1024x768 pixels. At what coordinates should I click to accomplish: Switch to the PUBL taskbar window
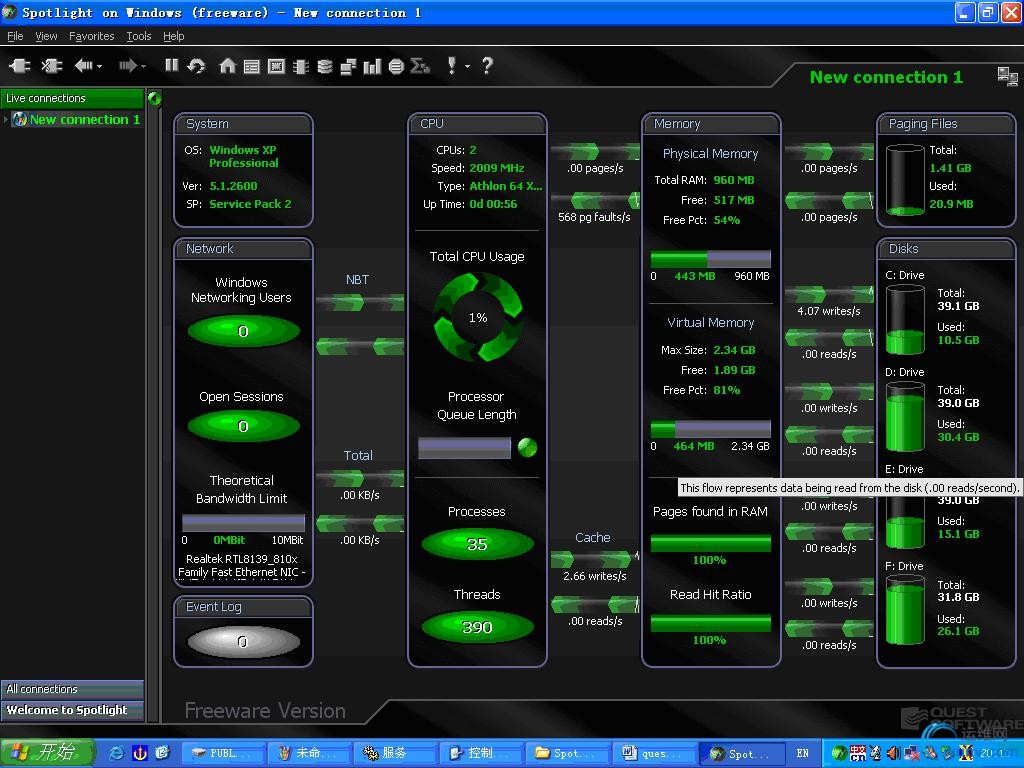[x=223, y=753]
